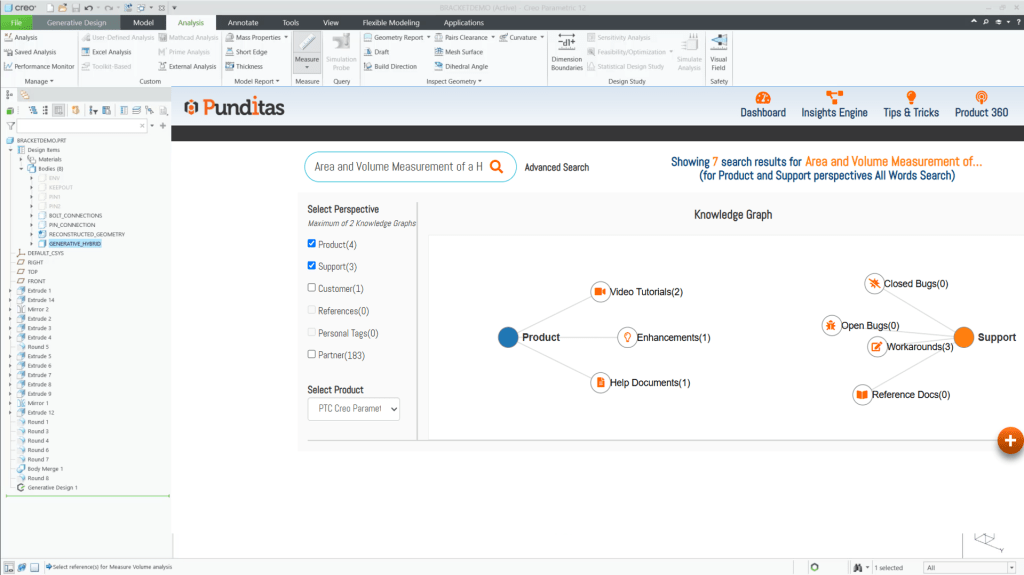Image resolution: width=1024 pixels, height=575 pixels.
Task: Open Tips & Tricks section
Action: tap(911, 104)
